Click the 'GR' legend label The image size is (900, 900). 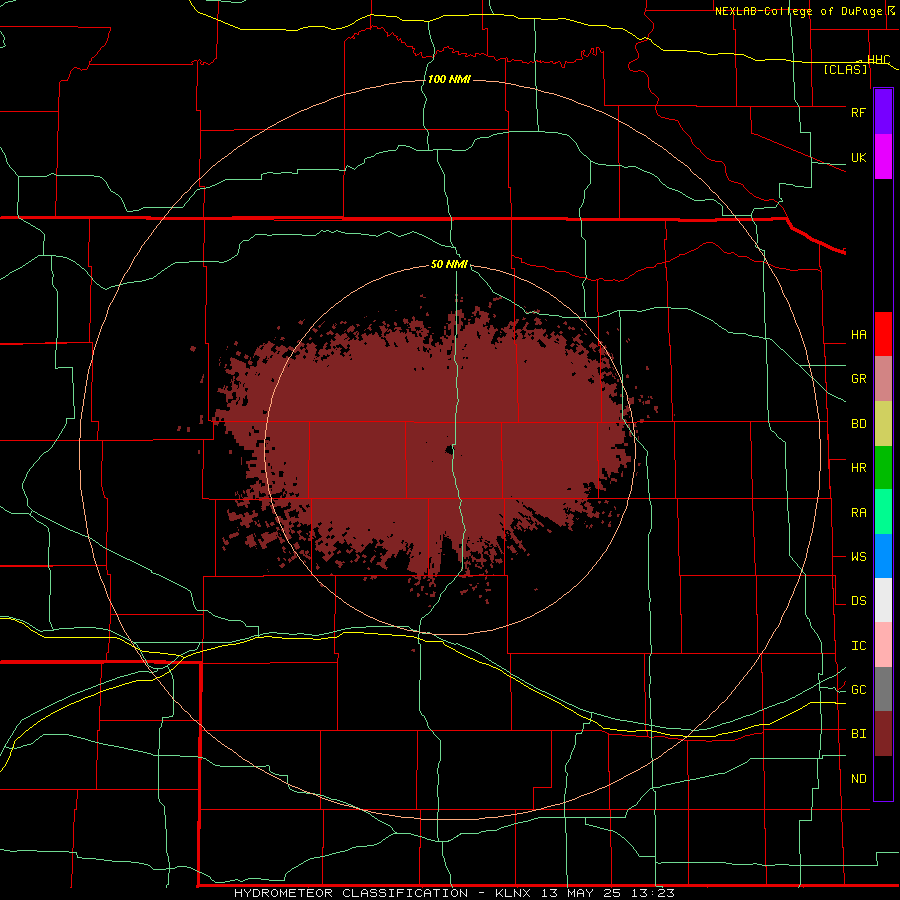858,379
